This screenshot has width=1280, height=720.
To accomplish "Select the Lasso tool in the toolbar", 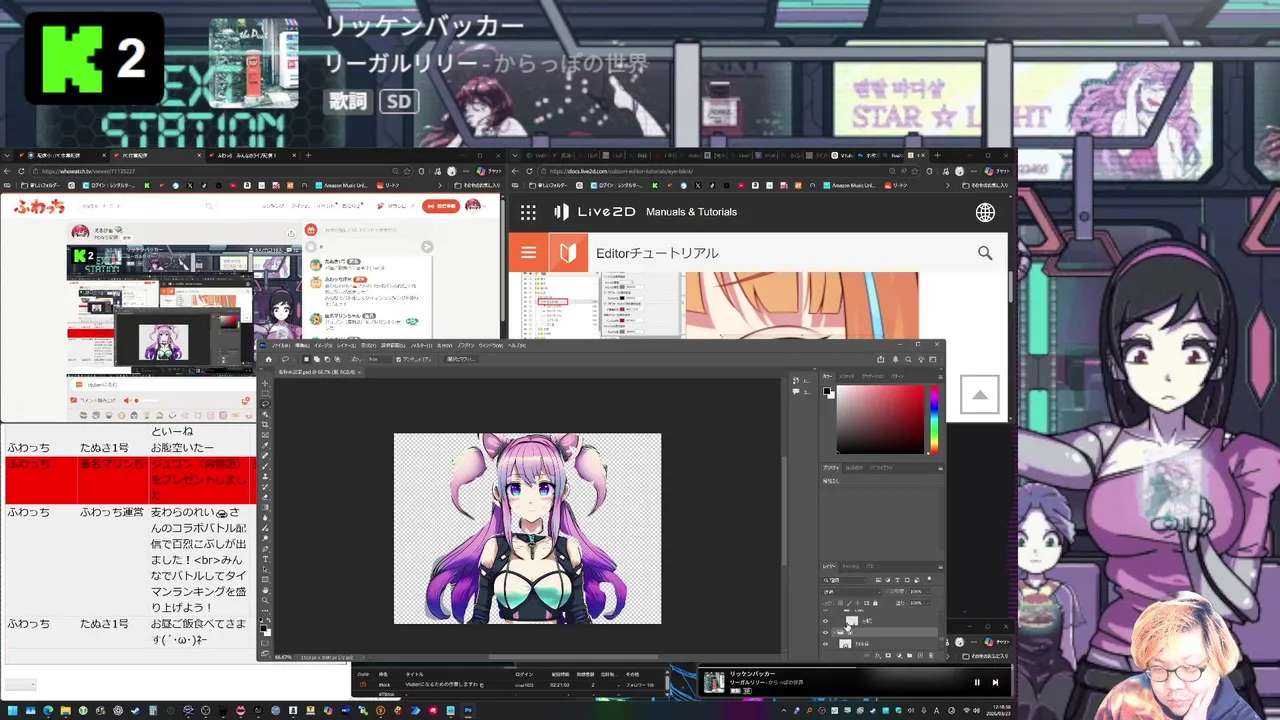I will [265, 404].
